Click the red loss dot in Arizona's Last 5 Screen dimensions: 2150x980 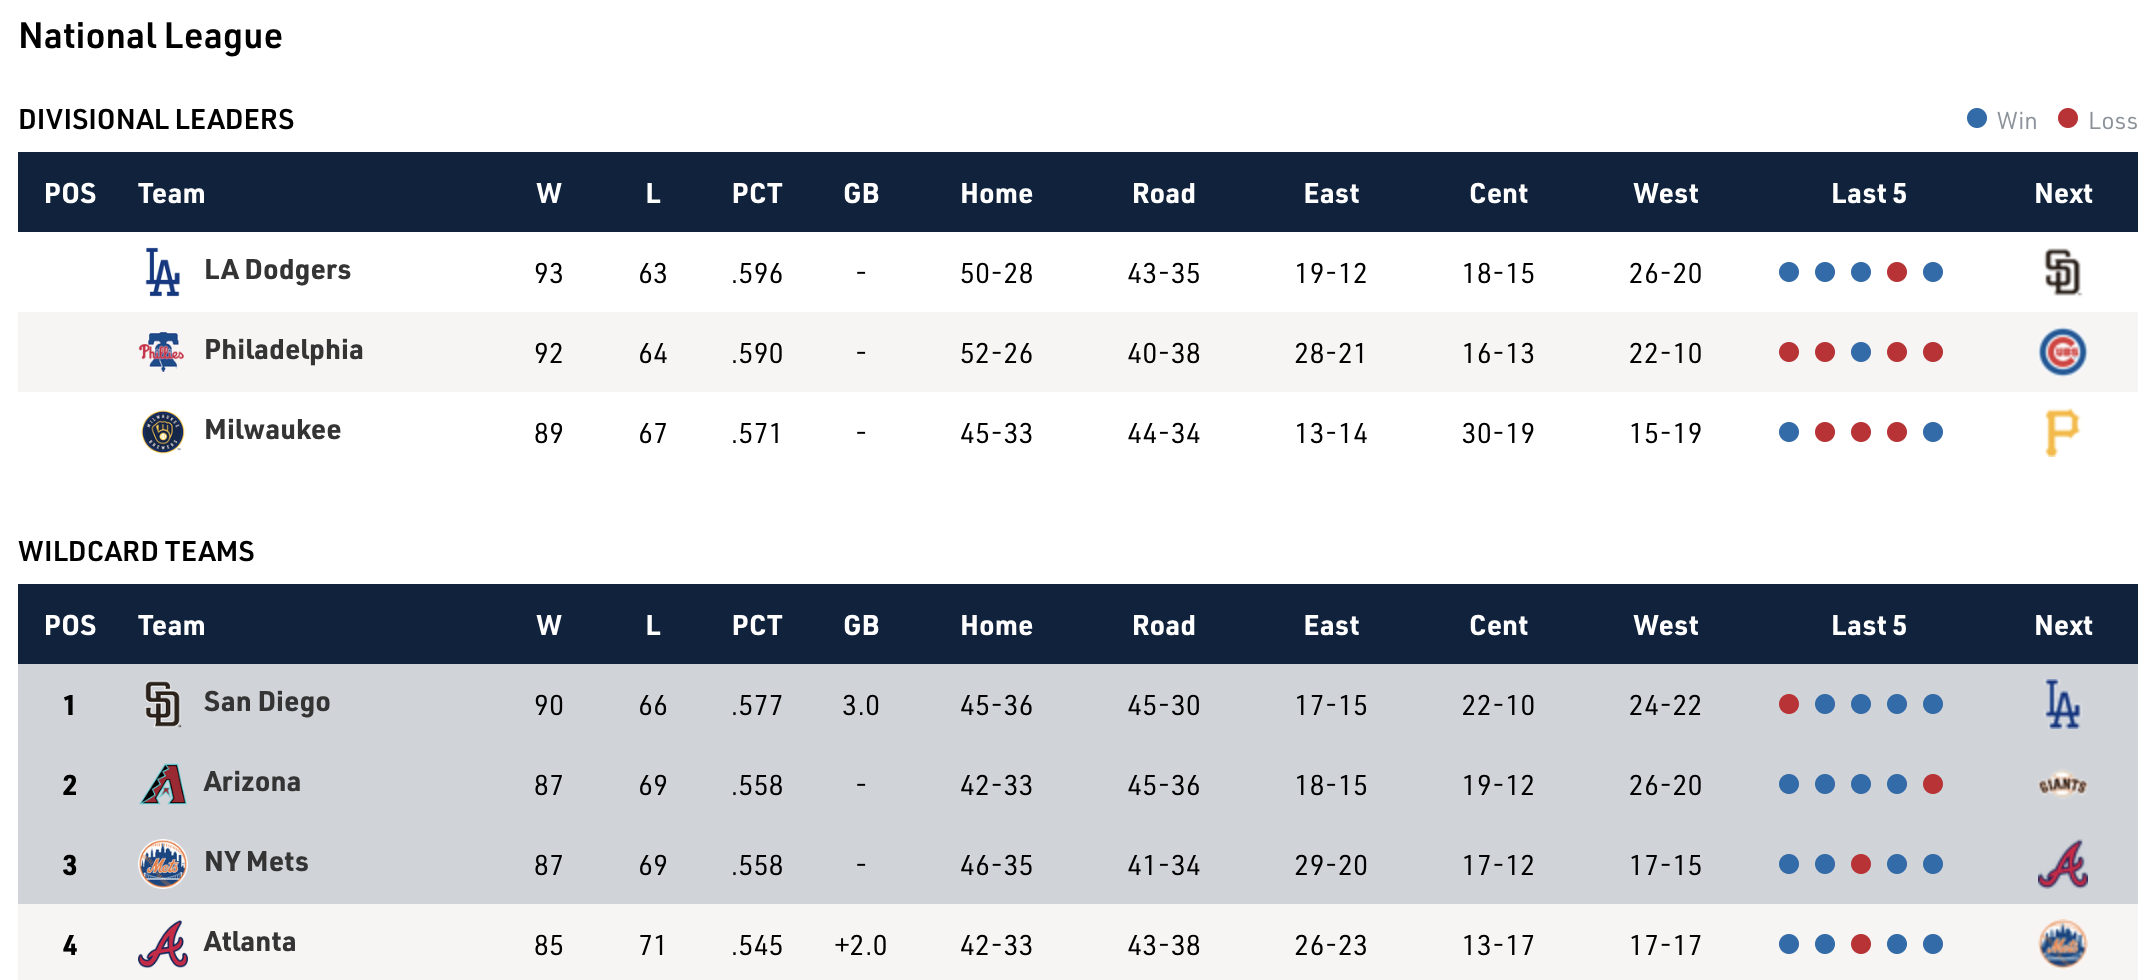(x=1933, y=785)
